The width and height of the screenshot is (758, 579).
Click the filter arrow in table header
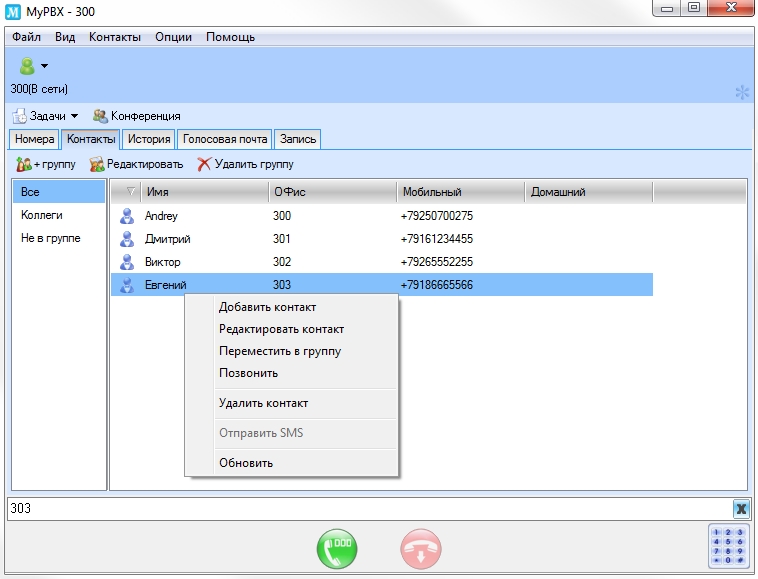129,192
